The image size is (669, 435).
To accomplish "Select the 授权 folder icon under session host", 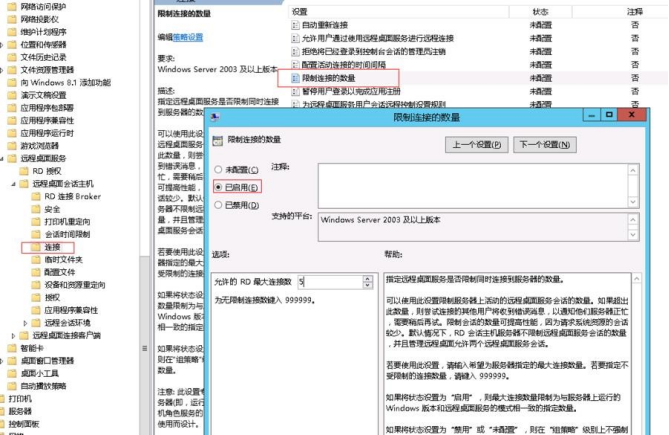I will point(36,298).
